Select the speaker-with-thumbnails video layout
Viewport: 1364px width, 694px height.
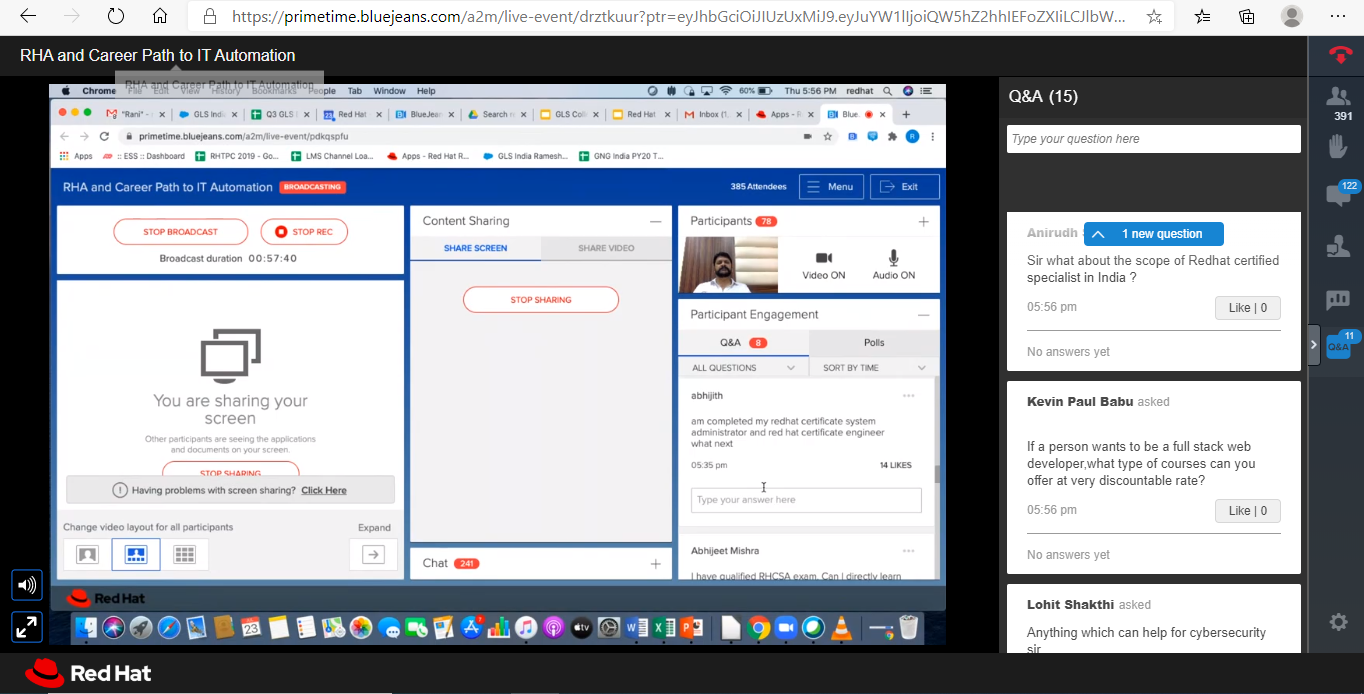(x=136, y=555)
